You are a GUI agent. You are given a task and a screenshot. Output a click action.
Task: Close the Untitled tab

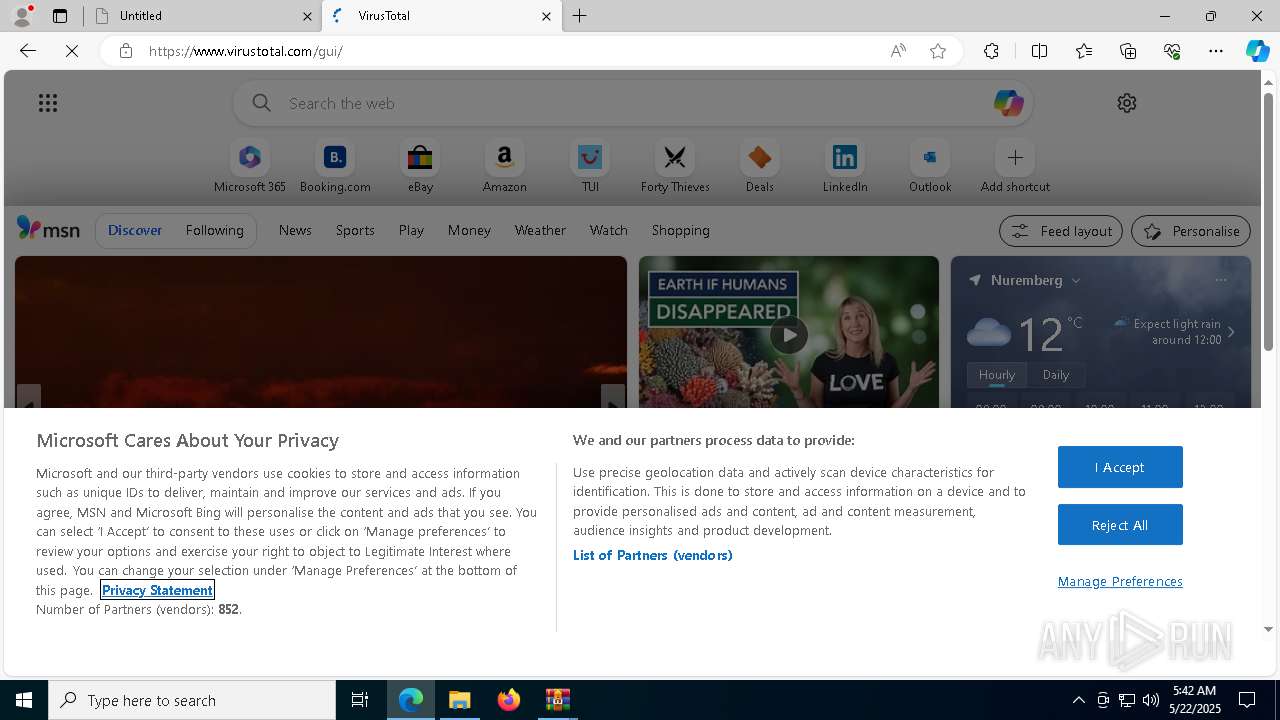point(307,16)
